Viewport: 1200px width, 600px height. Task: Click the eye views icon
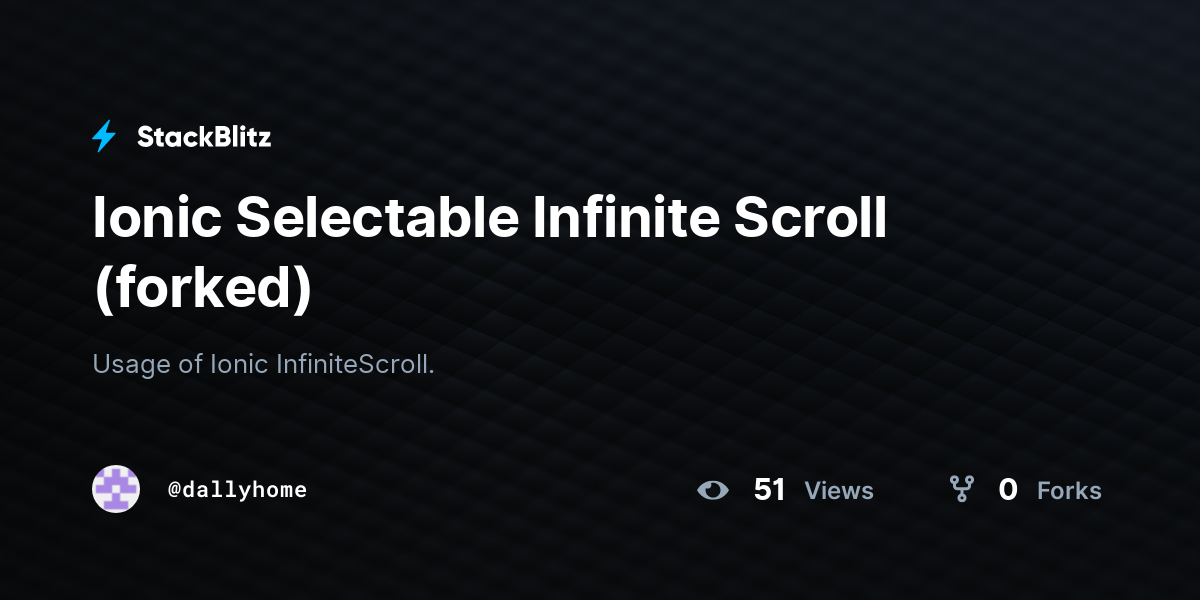[713, 490]
